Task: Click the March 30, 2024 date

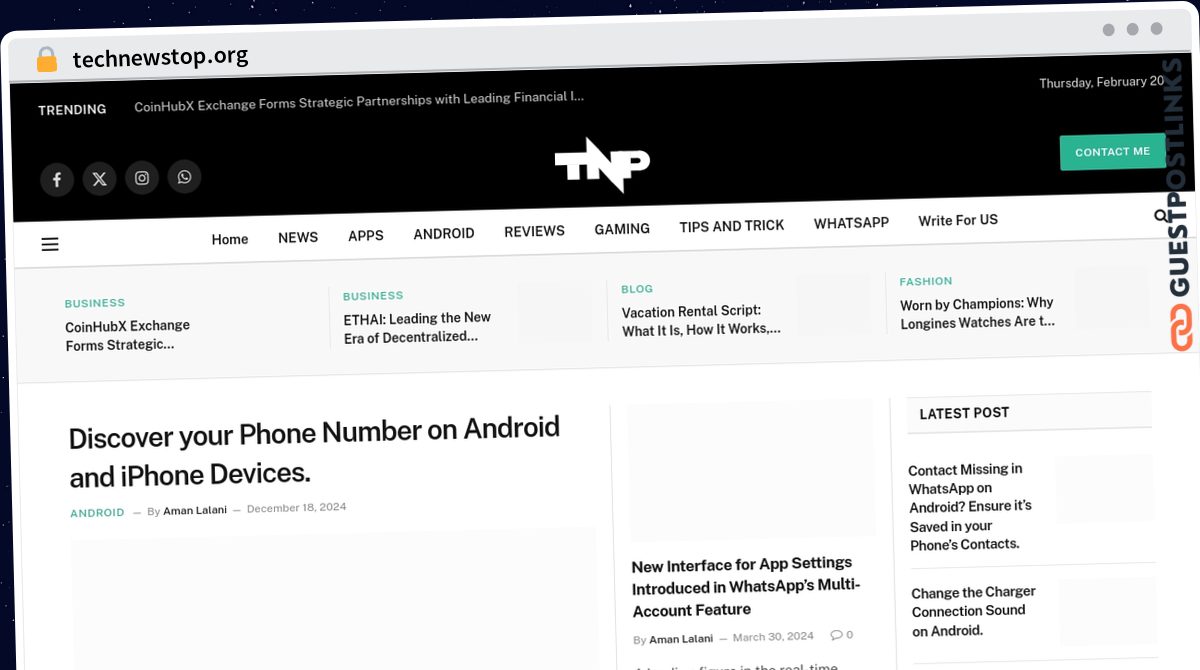Action: 773,637
